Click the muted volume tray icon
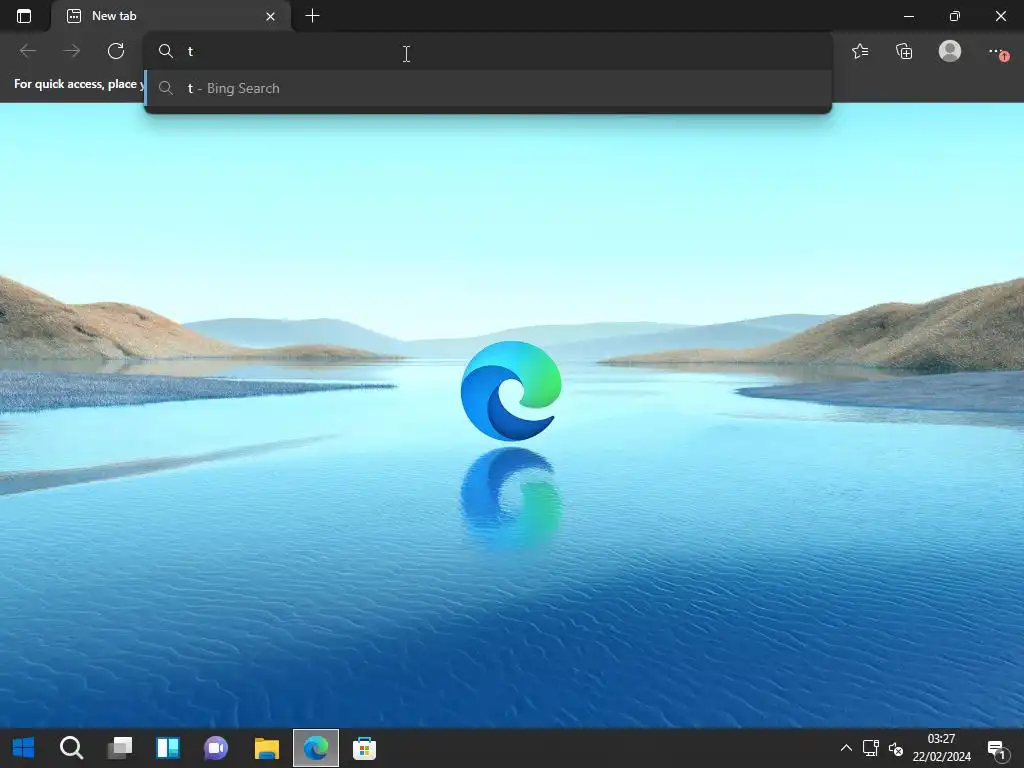Viewport: 1024px width, 768px height. point(896,749)
